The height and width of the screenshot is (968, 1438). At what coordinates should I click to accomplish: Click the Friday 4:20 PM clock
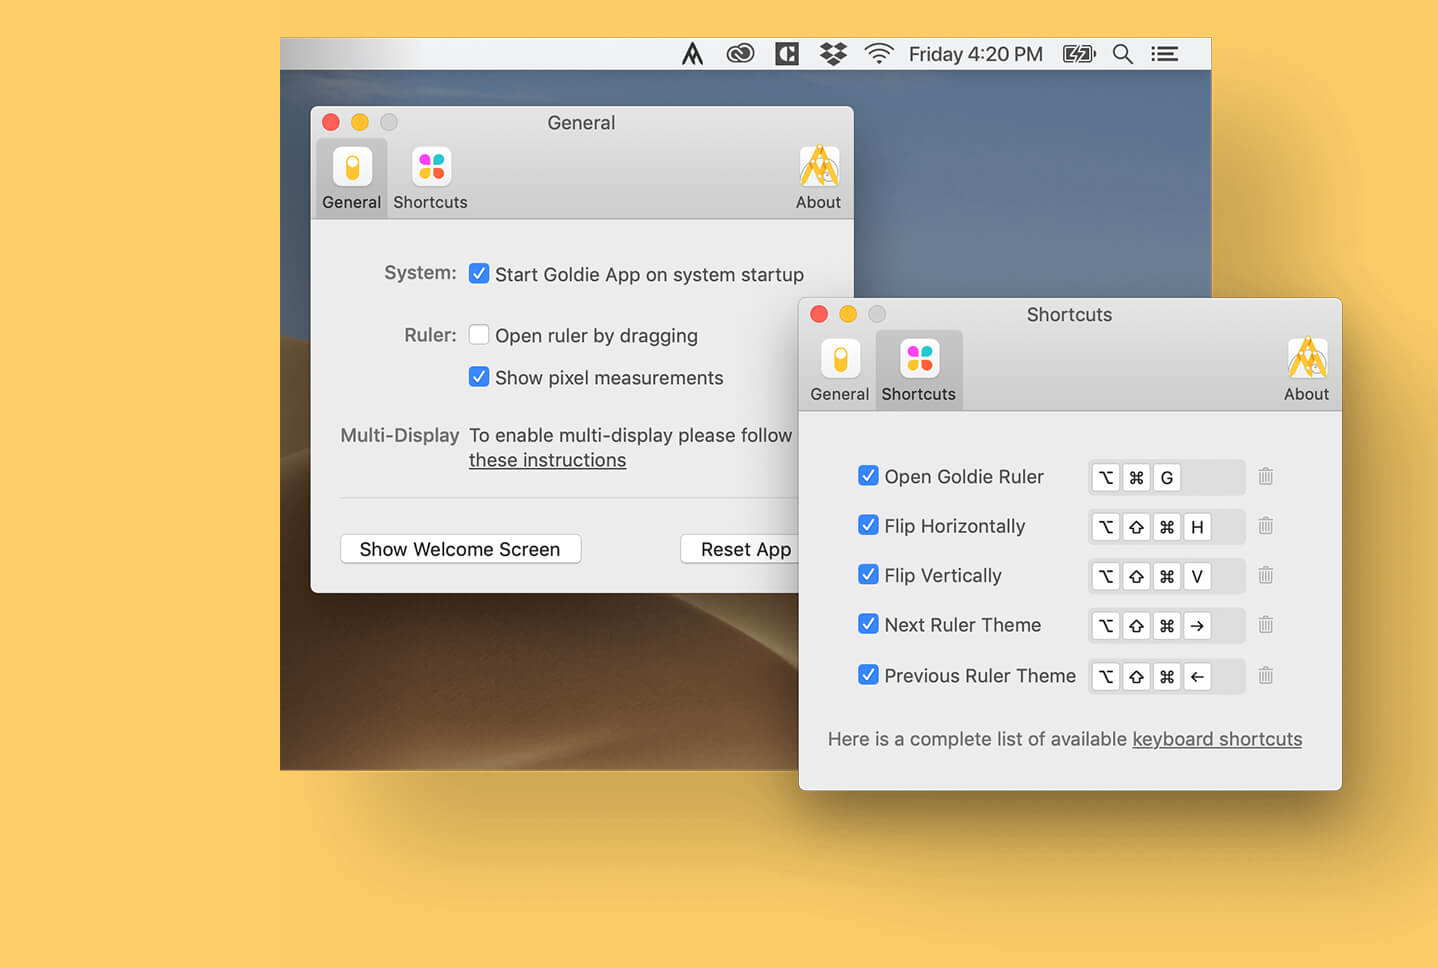976,54
